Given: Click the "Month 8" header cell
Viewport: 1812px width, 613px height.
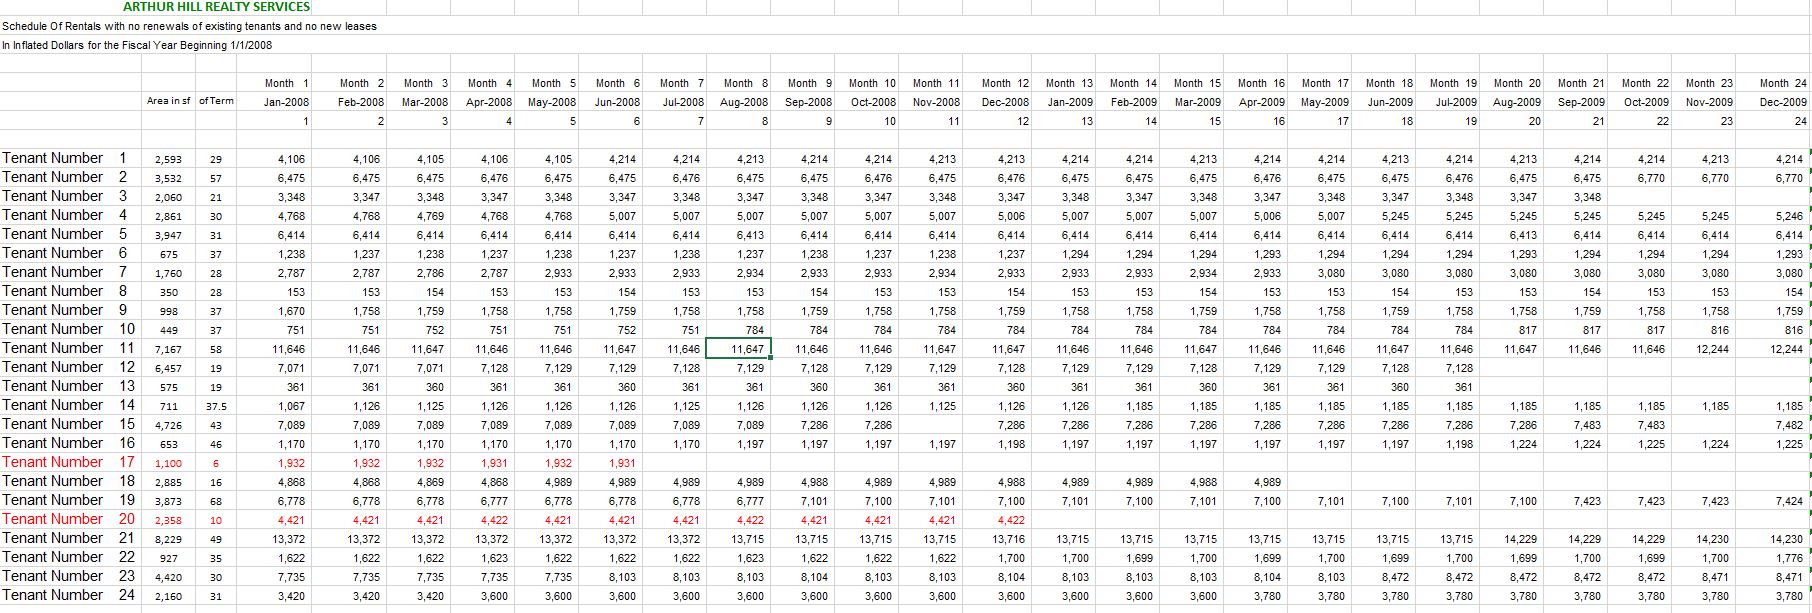Looking at the screenshot, I should coord(745,83).
